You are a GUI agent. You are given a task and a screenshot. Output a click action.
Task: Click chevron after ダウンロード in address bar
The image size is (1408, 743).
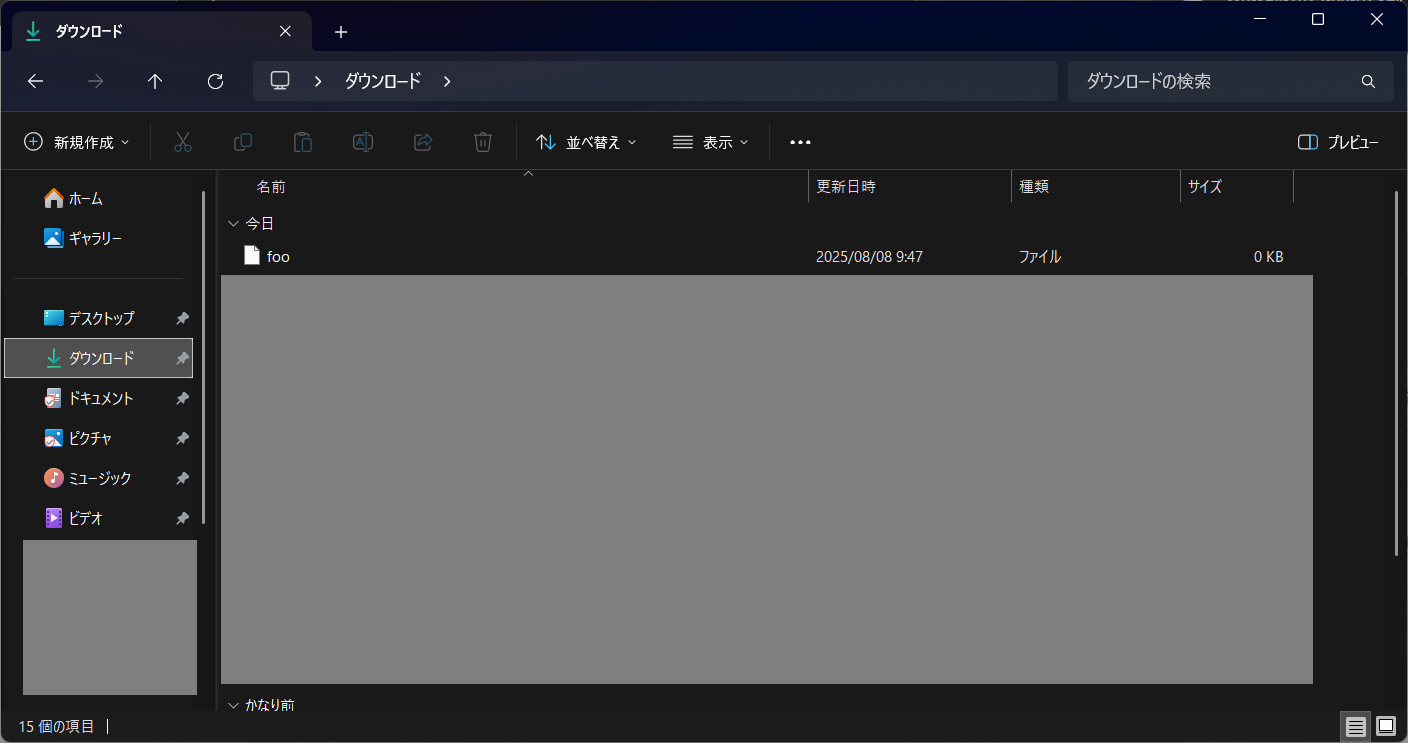click(x=447, y=81)
